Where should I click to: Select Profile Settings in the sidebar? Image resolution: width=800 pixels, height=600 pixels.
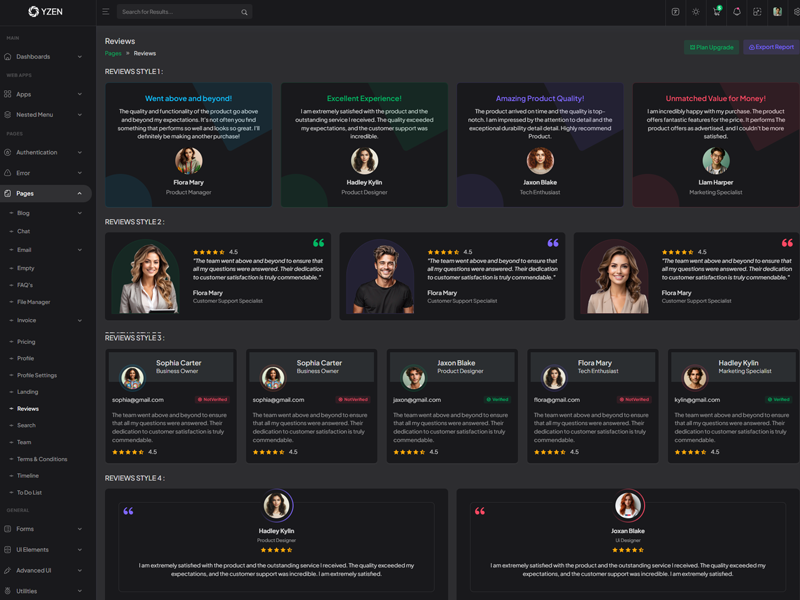(37, 376)
